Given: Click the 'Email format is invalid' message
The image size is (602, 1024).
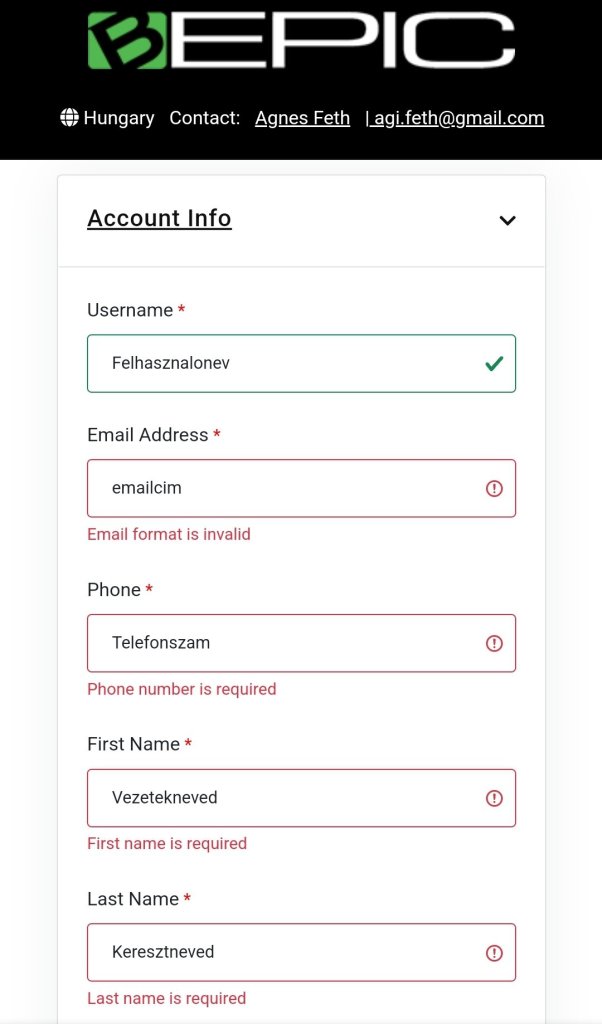Looking at the screenshot, I should pyautogui.click(x=169, y=534).
